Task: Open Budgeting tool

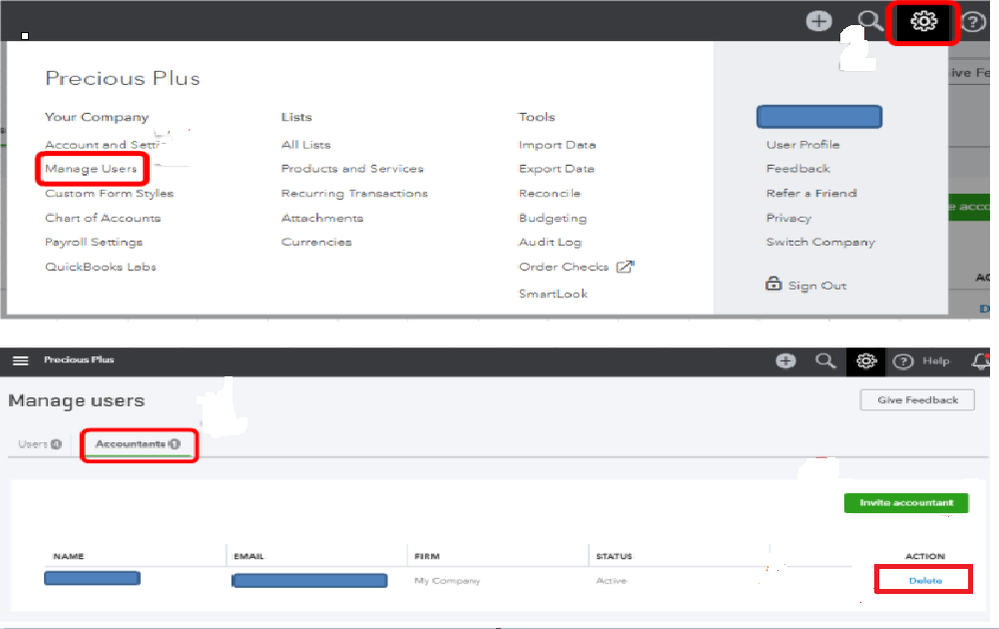Action: (552, 218)
